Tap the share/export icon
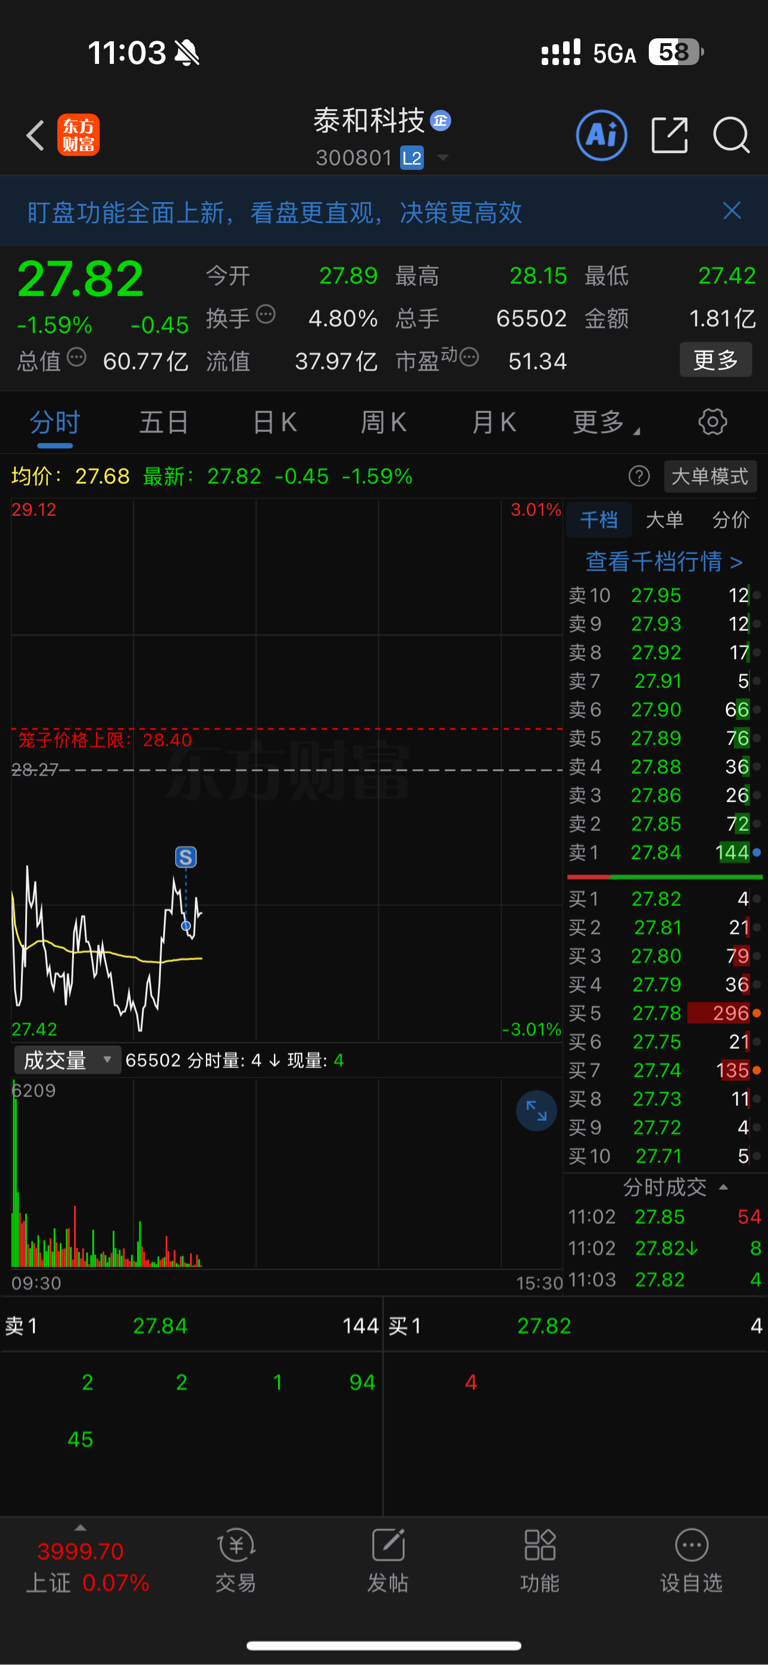This screenshot has height=1665, width=768. click(669, 135)
